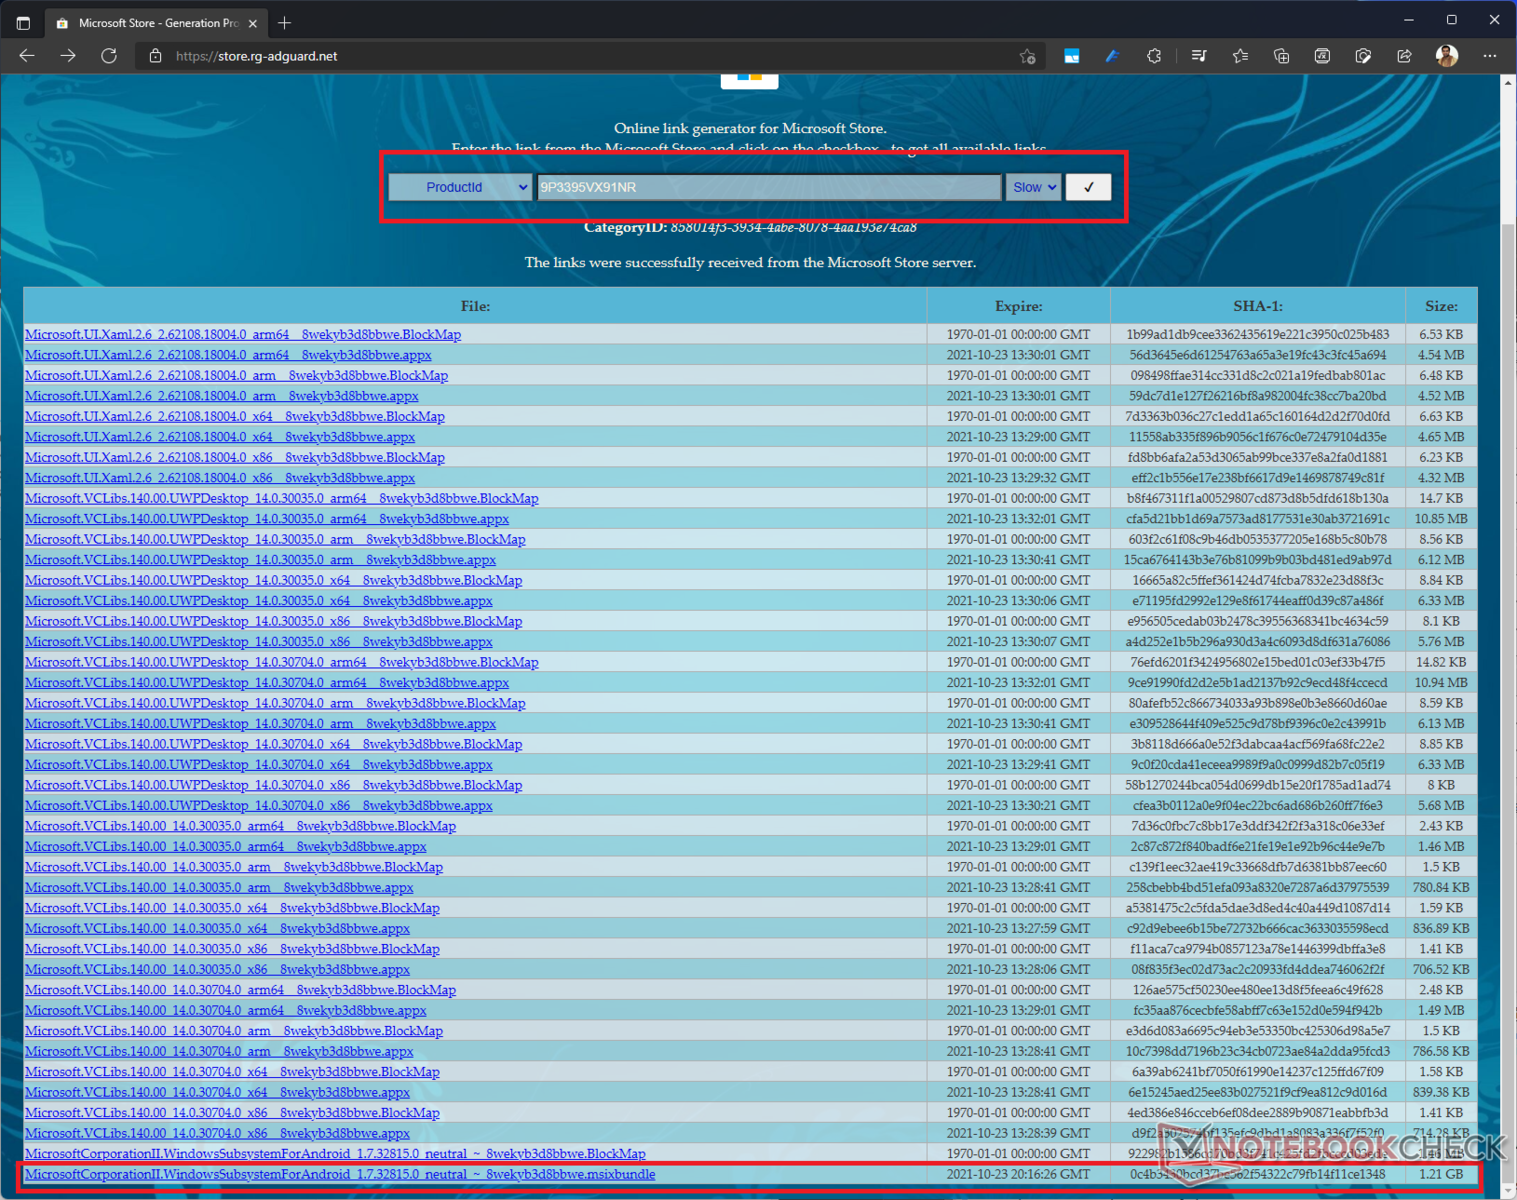Viewport: 1517px width, 1200px height.
Task: Click the 9P3395VX91NR product ID field
Action: (769, 187)
